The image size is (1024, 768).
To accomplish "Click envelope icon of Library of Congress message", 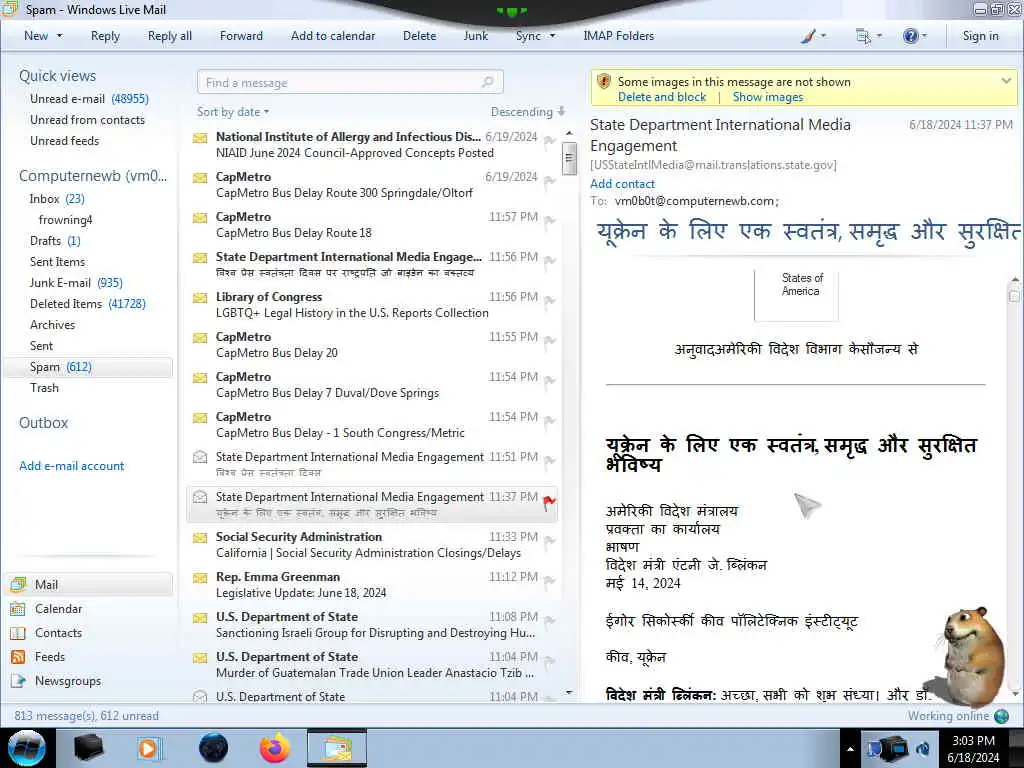I will (x=200, y=298).
